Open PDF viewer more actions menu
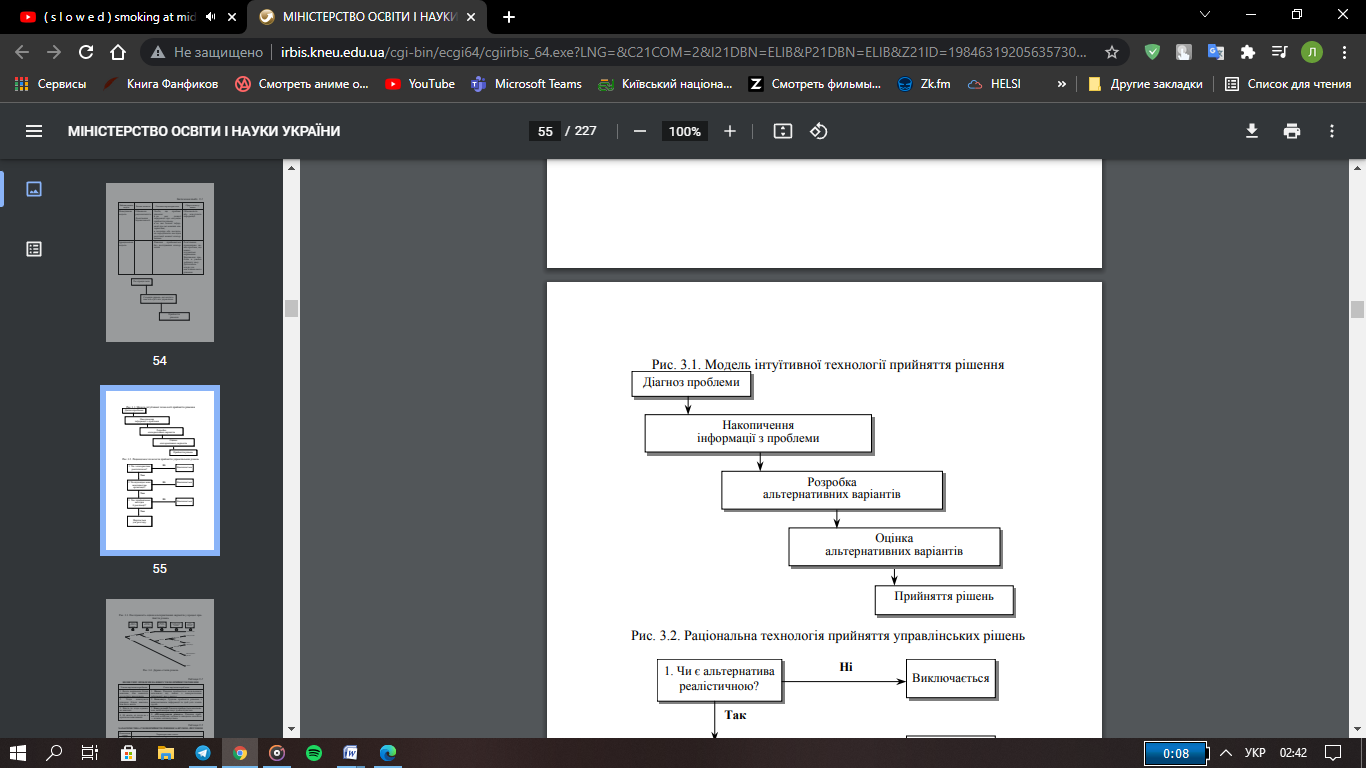Screen dimensions: 1366x768 [x=1332, y=131]
